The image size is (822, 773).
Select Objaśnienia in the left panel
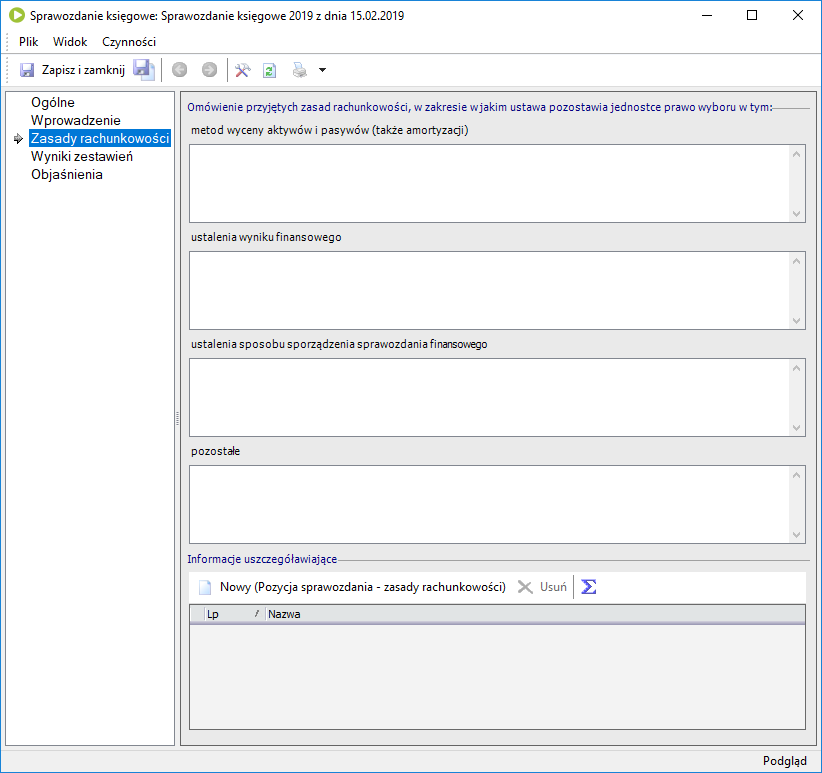click(67, 174)
